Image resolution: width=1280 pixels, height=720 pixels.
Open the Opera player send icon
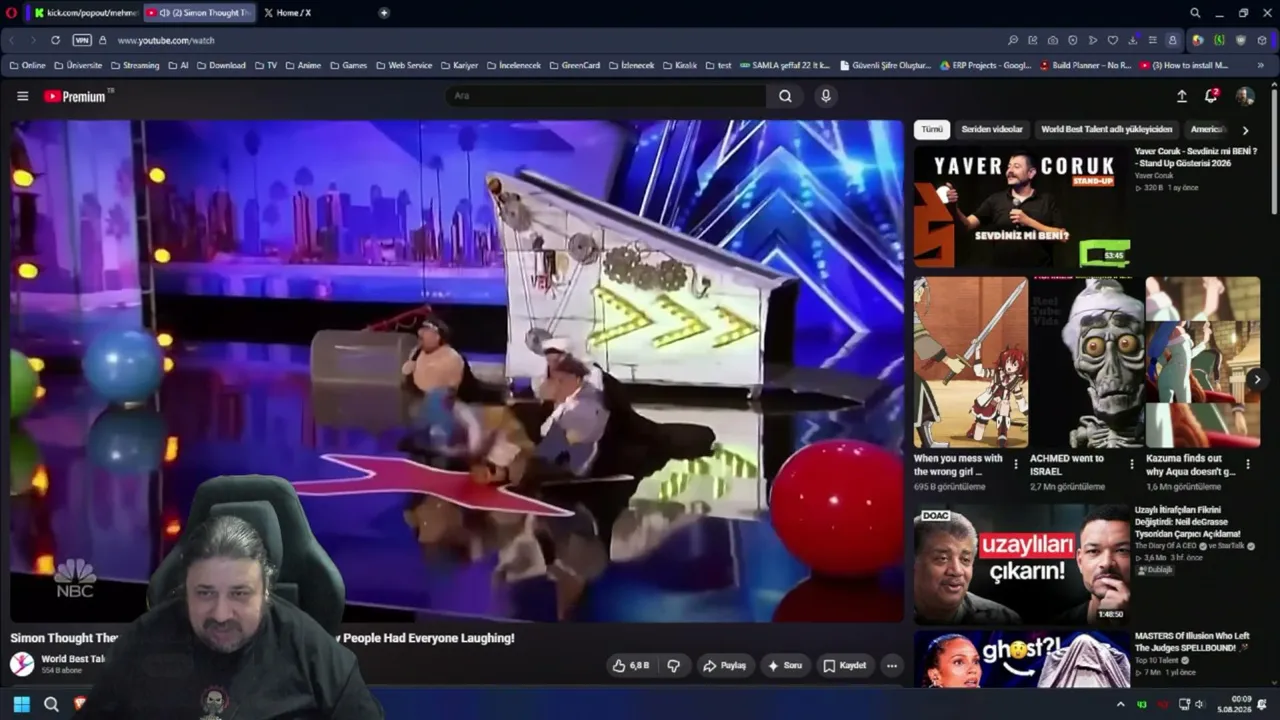point(1093,40)
